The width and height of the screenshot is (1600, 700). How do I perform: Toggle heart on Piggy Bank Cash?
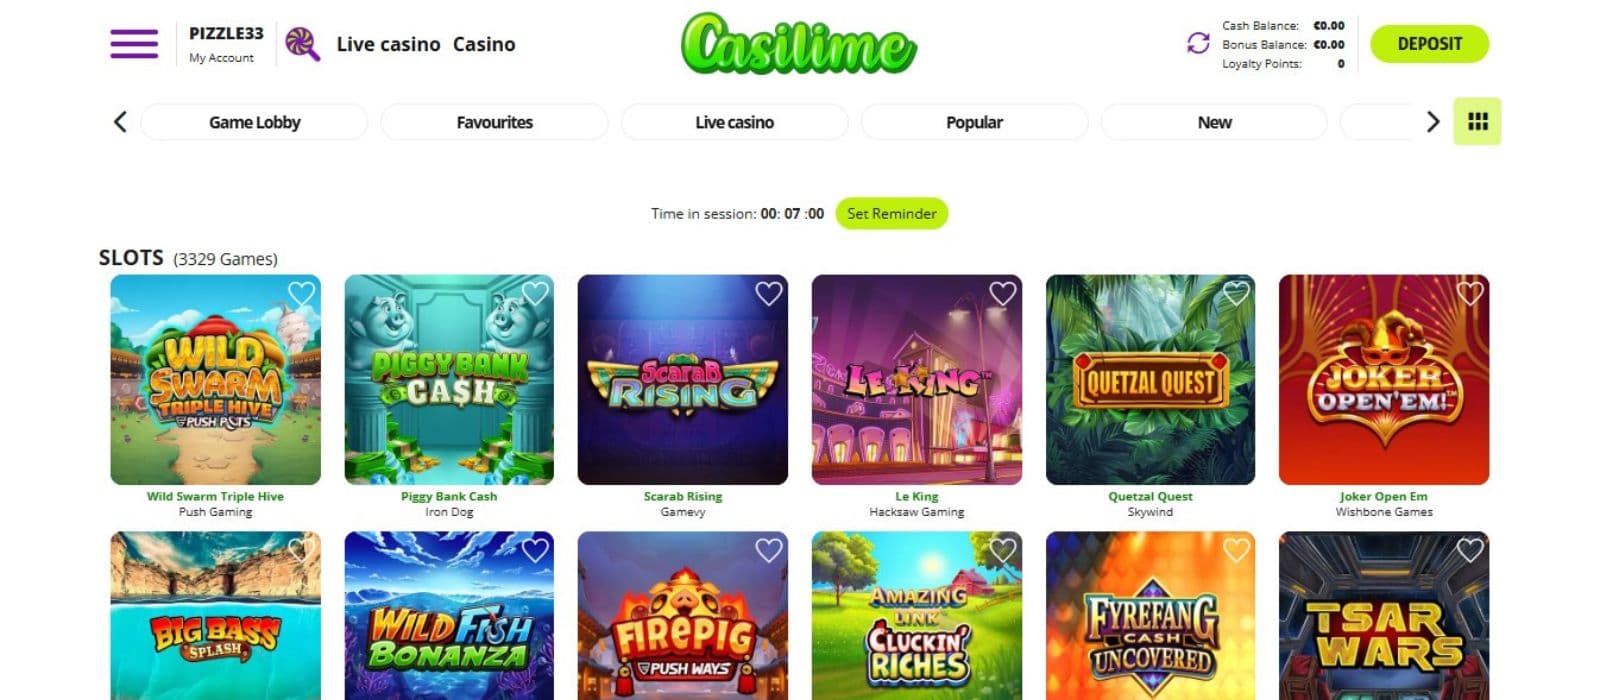click(535, 293)
